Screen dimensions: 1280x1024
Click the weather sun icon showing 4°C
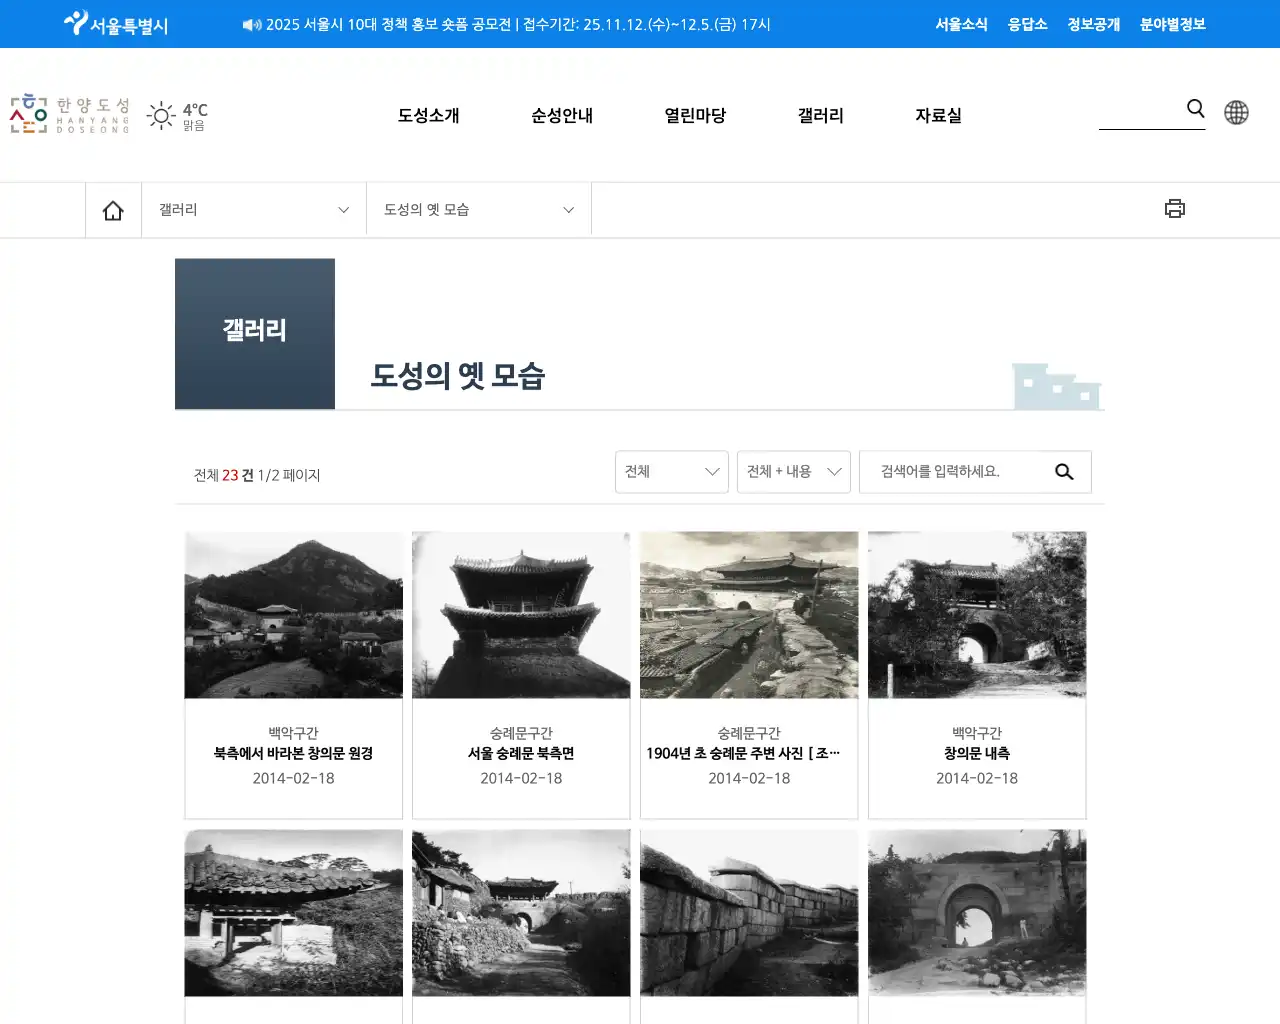160,115
